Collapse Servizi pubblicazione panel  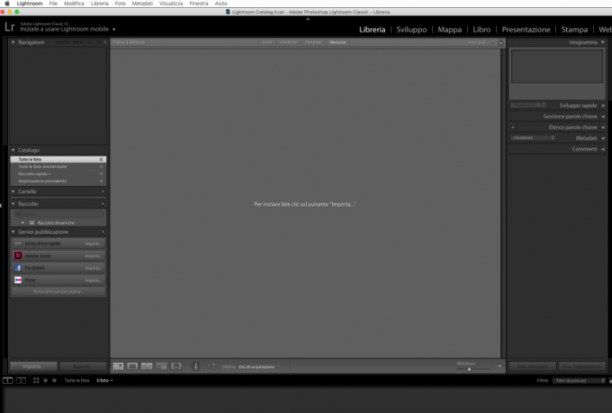tap(13, 232)
